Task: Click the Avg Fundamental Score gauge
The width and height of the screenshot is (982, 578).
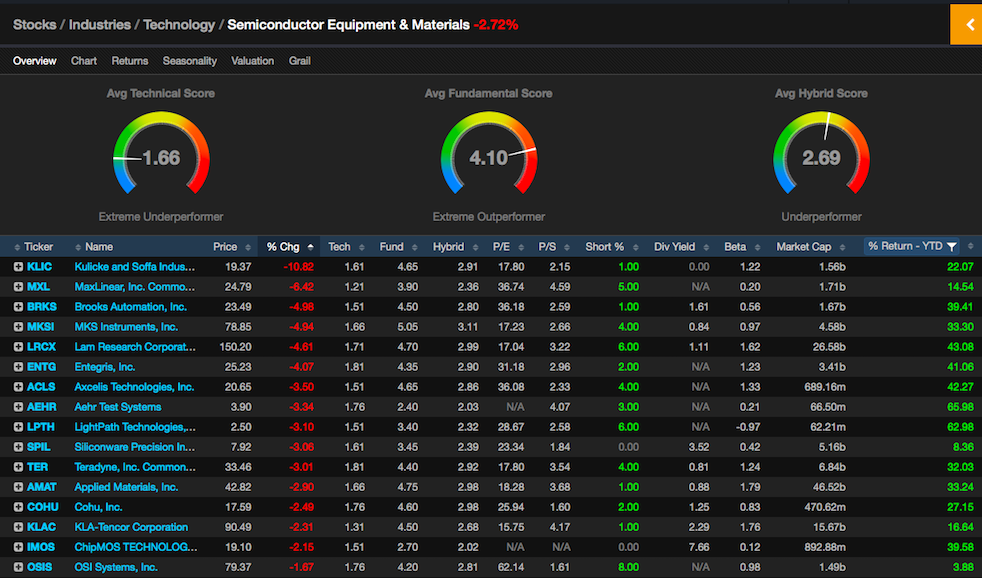Action: tap(488, 155)
